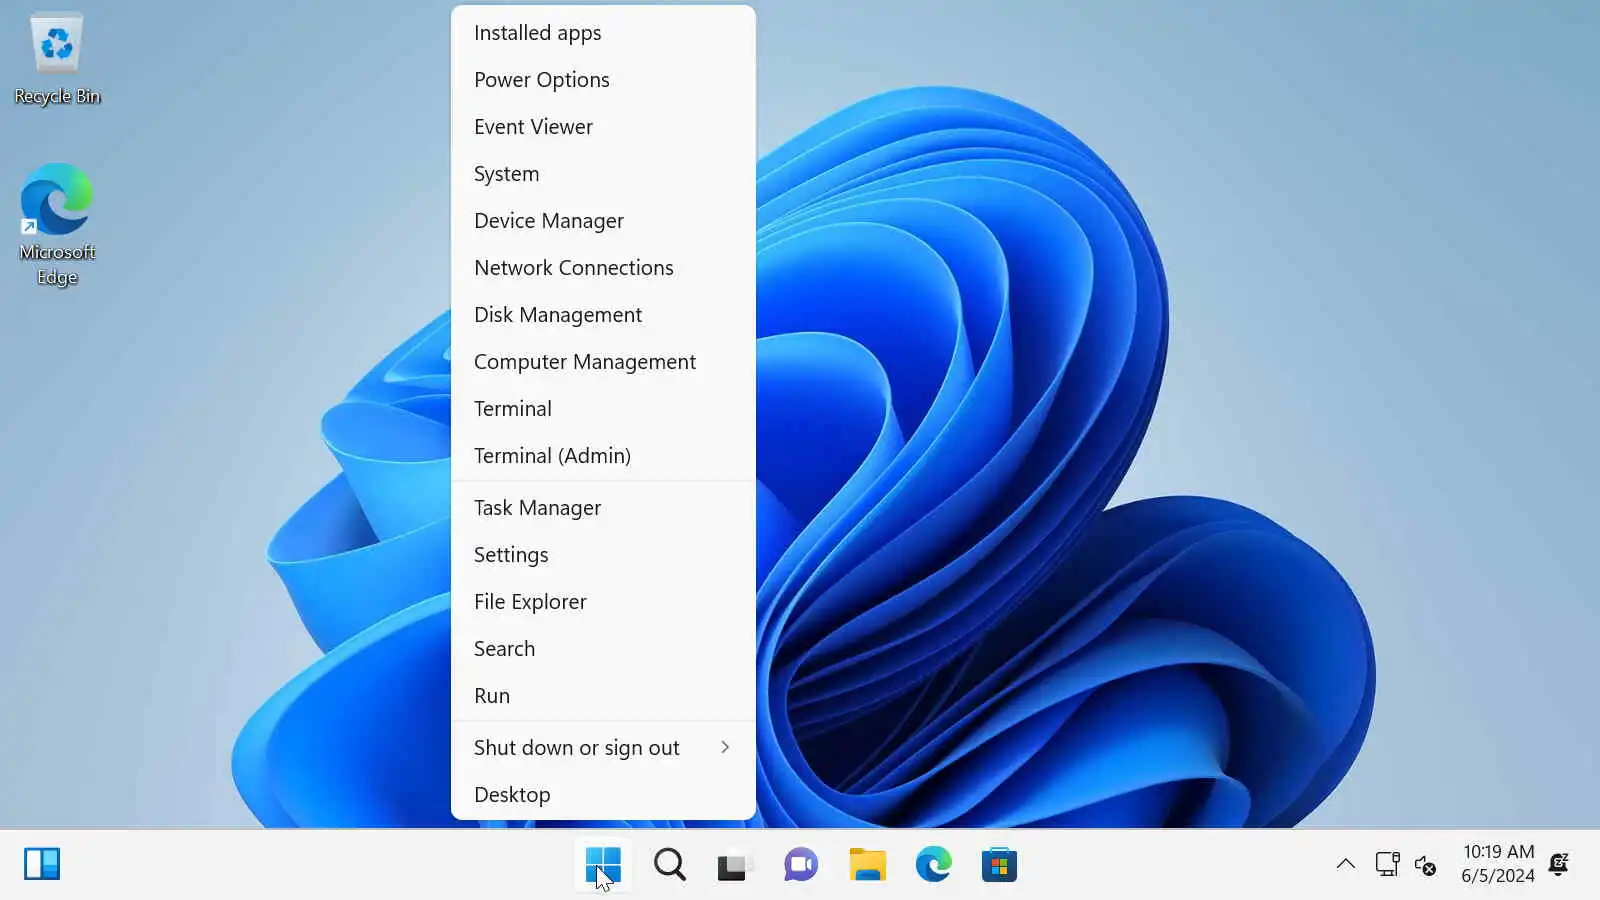Launch the Chat app in the taskbar

[800, 864]
